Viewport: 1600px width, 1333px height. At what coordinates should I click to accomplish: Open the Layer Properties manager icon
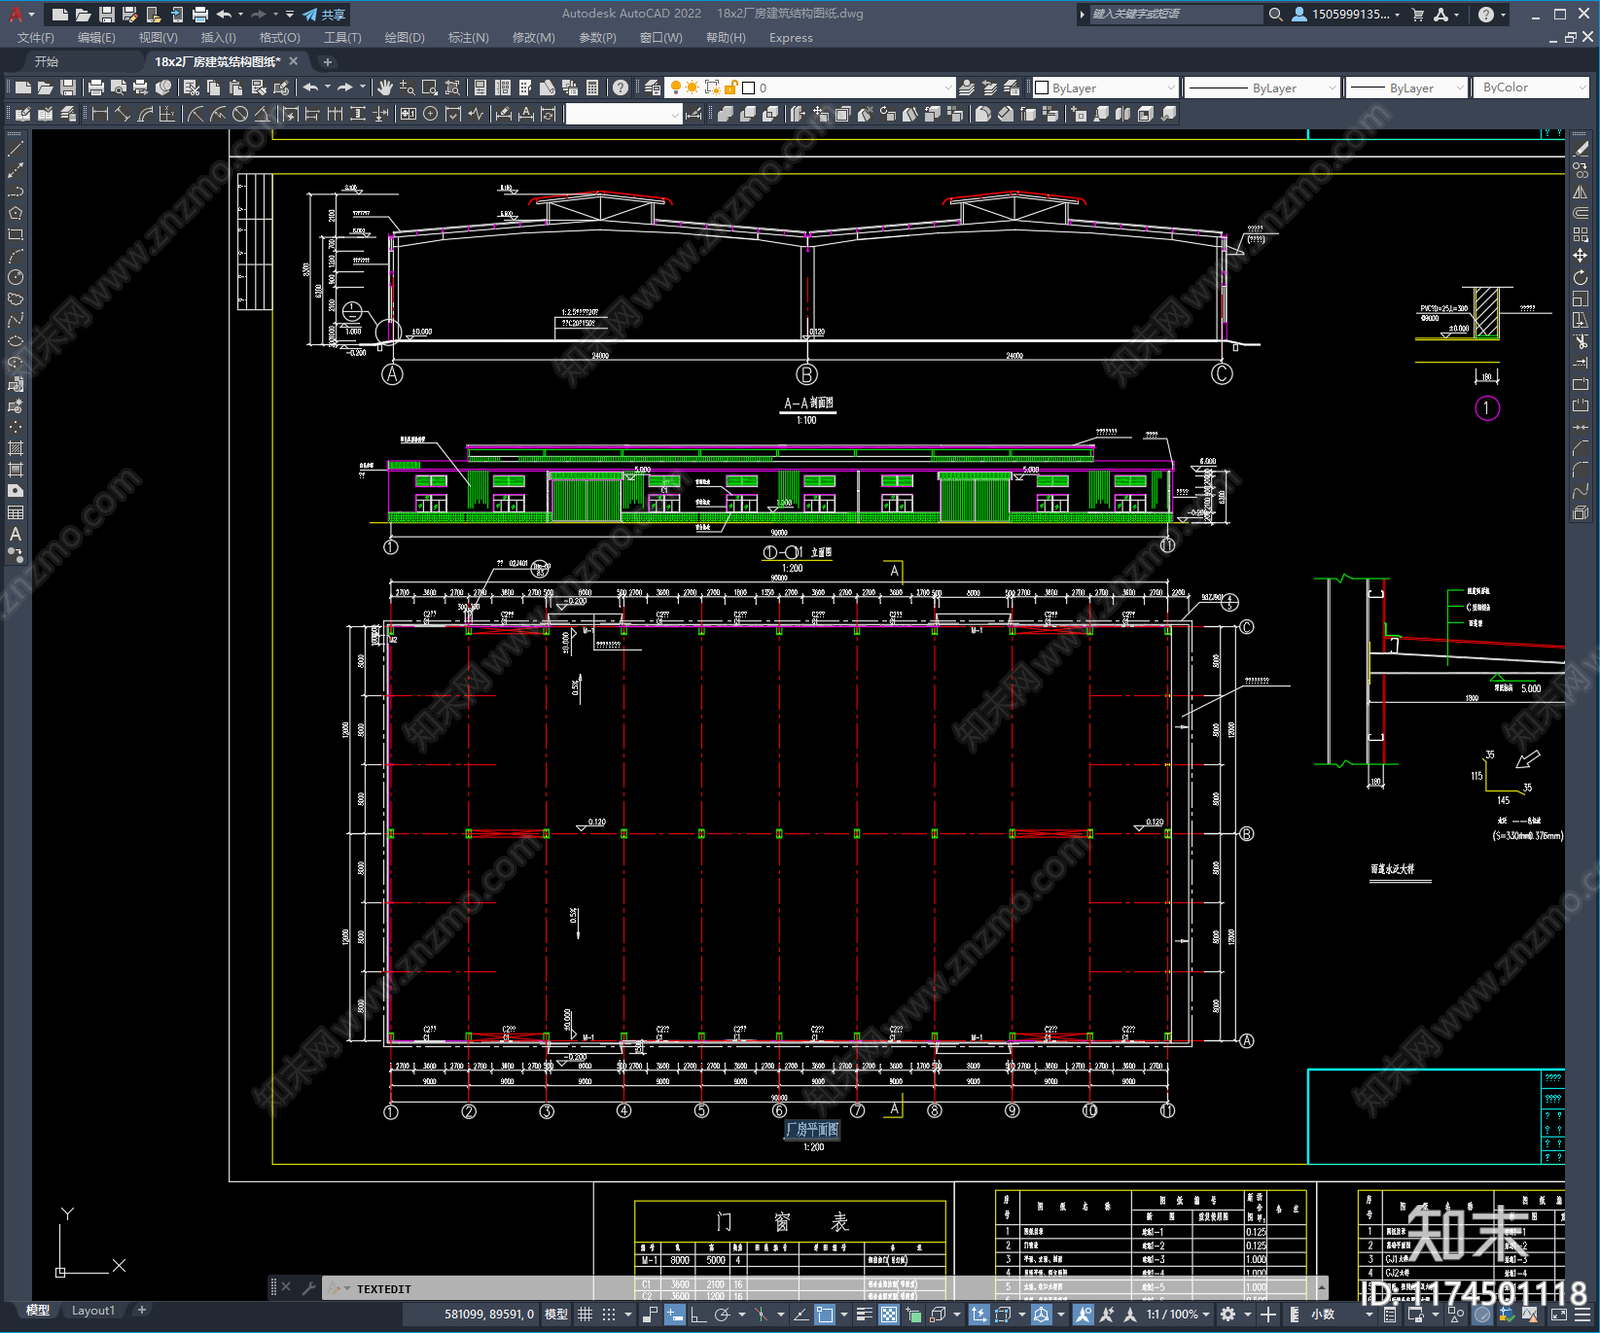click(x=653, y=88)
